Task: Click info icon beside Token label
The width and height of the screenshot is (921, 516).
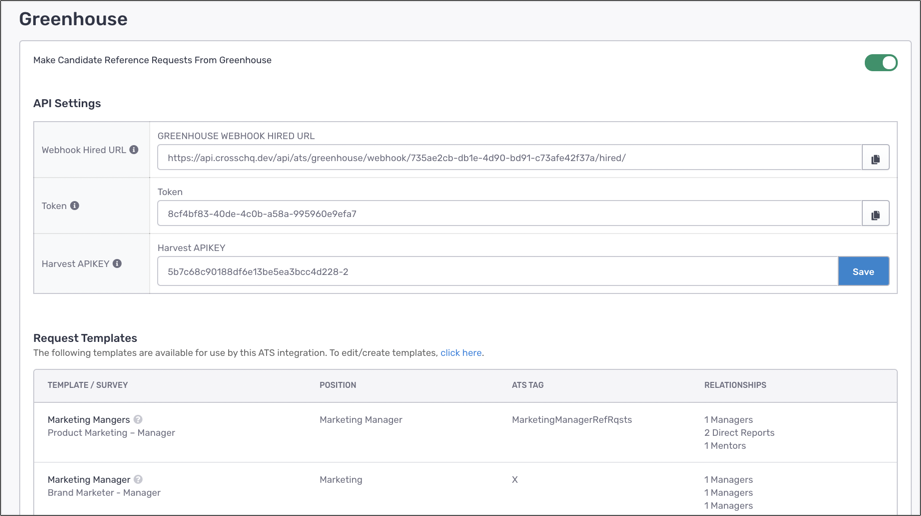Action: pyautogui.click(x=75, y=206)
